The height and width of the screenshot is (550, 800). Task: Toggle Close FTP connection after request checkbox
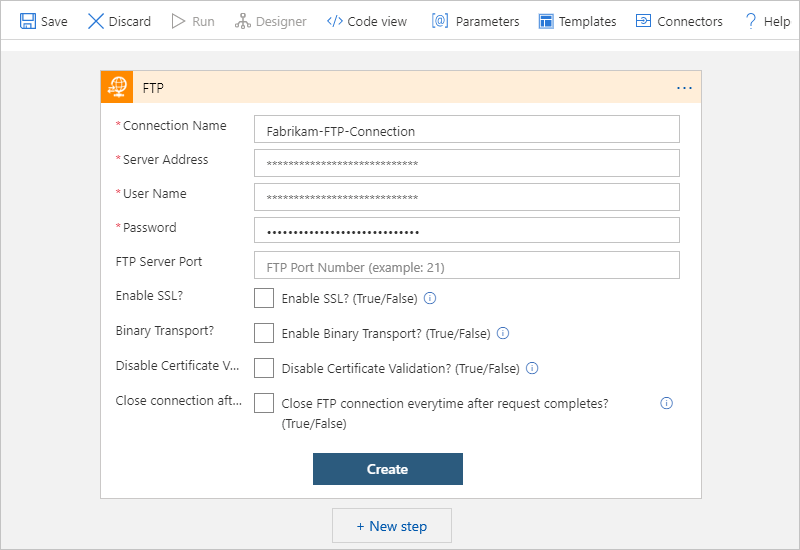click(264, 403)
